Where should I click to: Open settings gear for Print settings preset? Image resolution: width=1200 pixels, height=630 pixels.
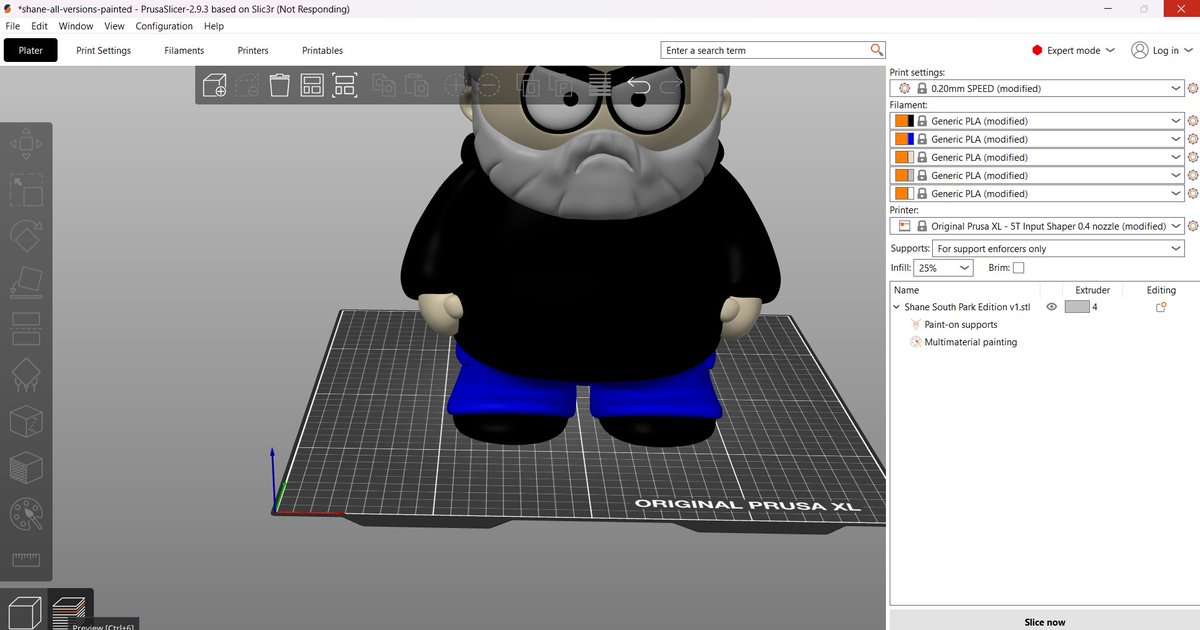[1191, 88]
